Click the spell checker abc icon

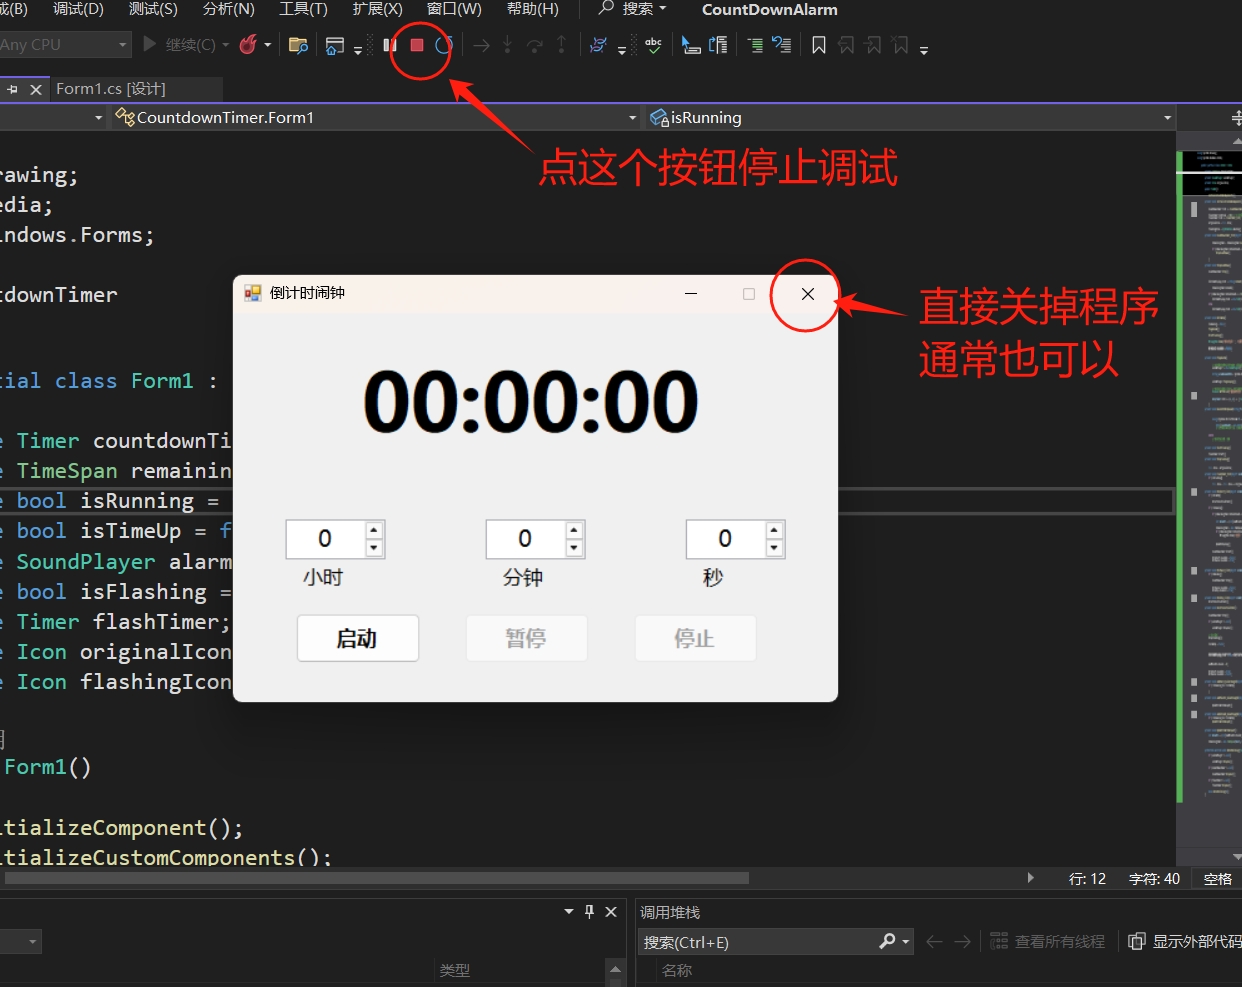653,45
